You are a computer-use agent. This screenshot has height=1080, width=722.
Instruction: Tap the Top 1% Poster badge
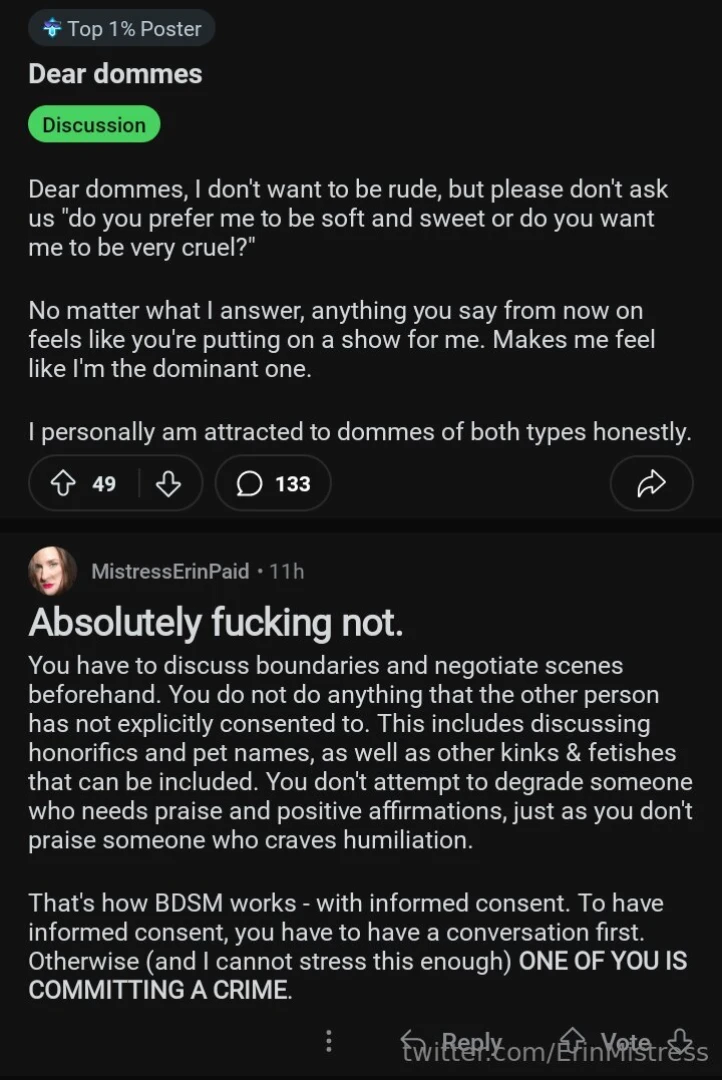pyautogui.click(x=121, y=29)
